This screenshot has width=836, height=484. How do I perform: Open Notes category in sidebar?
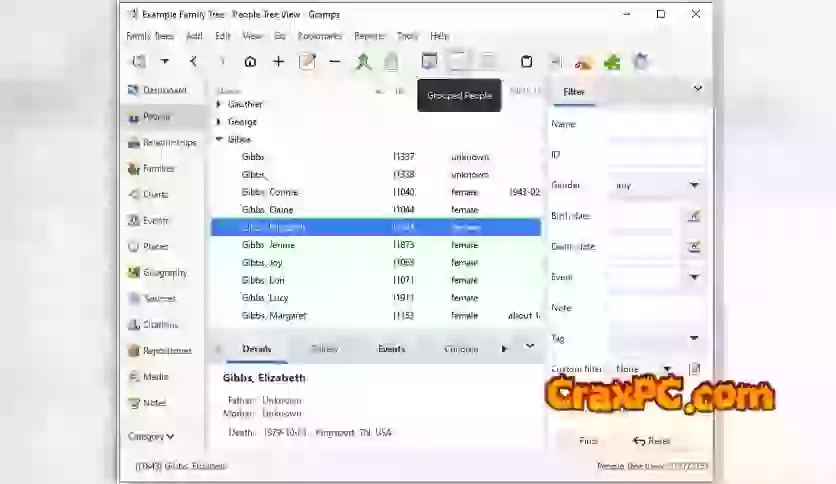coord(163,403)
